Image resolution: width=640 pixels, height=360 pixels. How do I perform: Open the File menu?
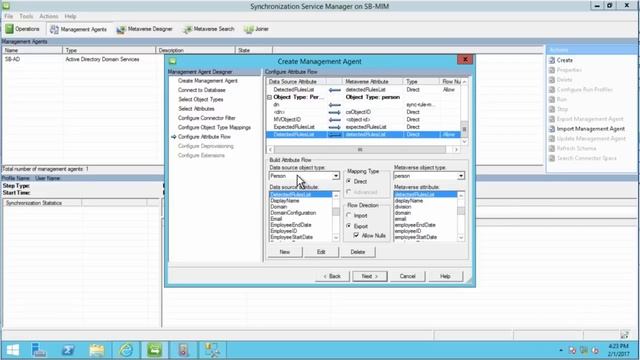click(9, 16)
